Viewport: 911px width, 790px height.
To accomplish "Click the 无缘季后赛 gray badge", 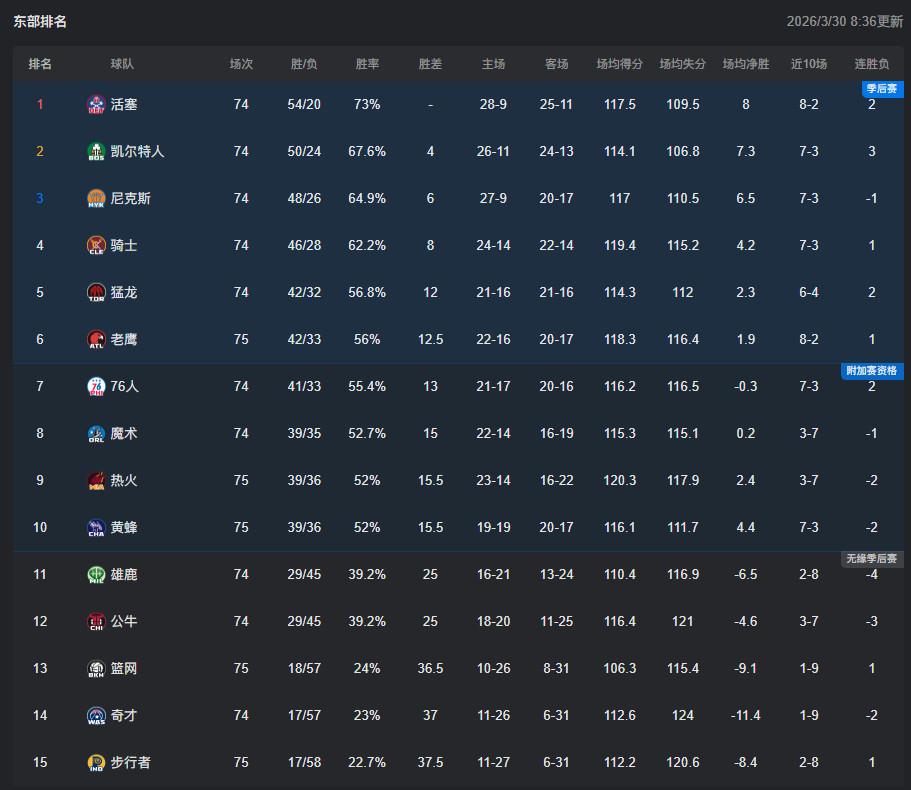I will point(872,559).
